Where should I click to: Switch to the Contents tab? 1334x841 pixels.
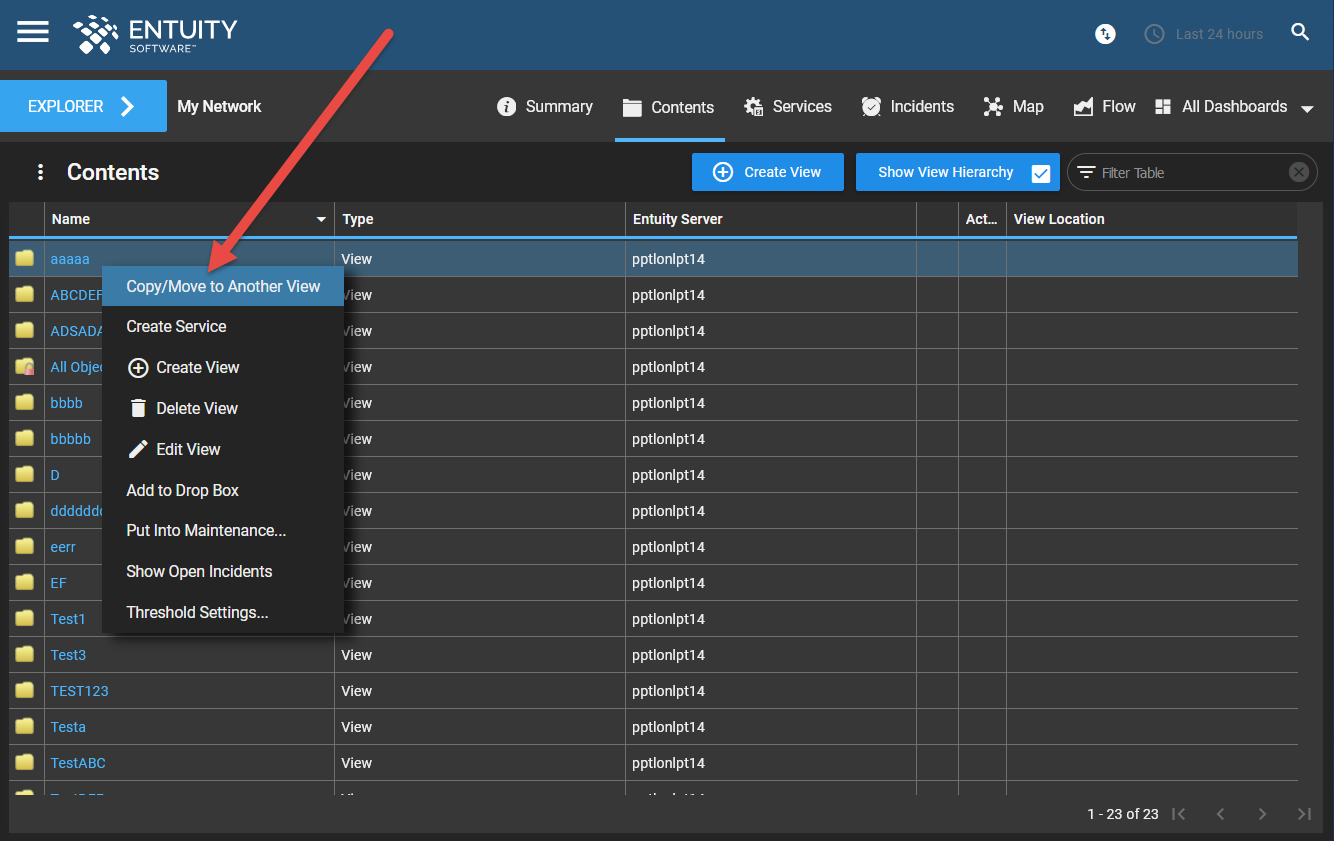[668, 107]
